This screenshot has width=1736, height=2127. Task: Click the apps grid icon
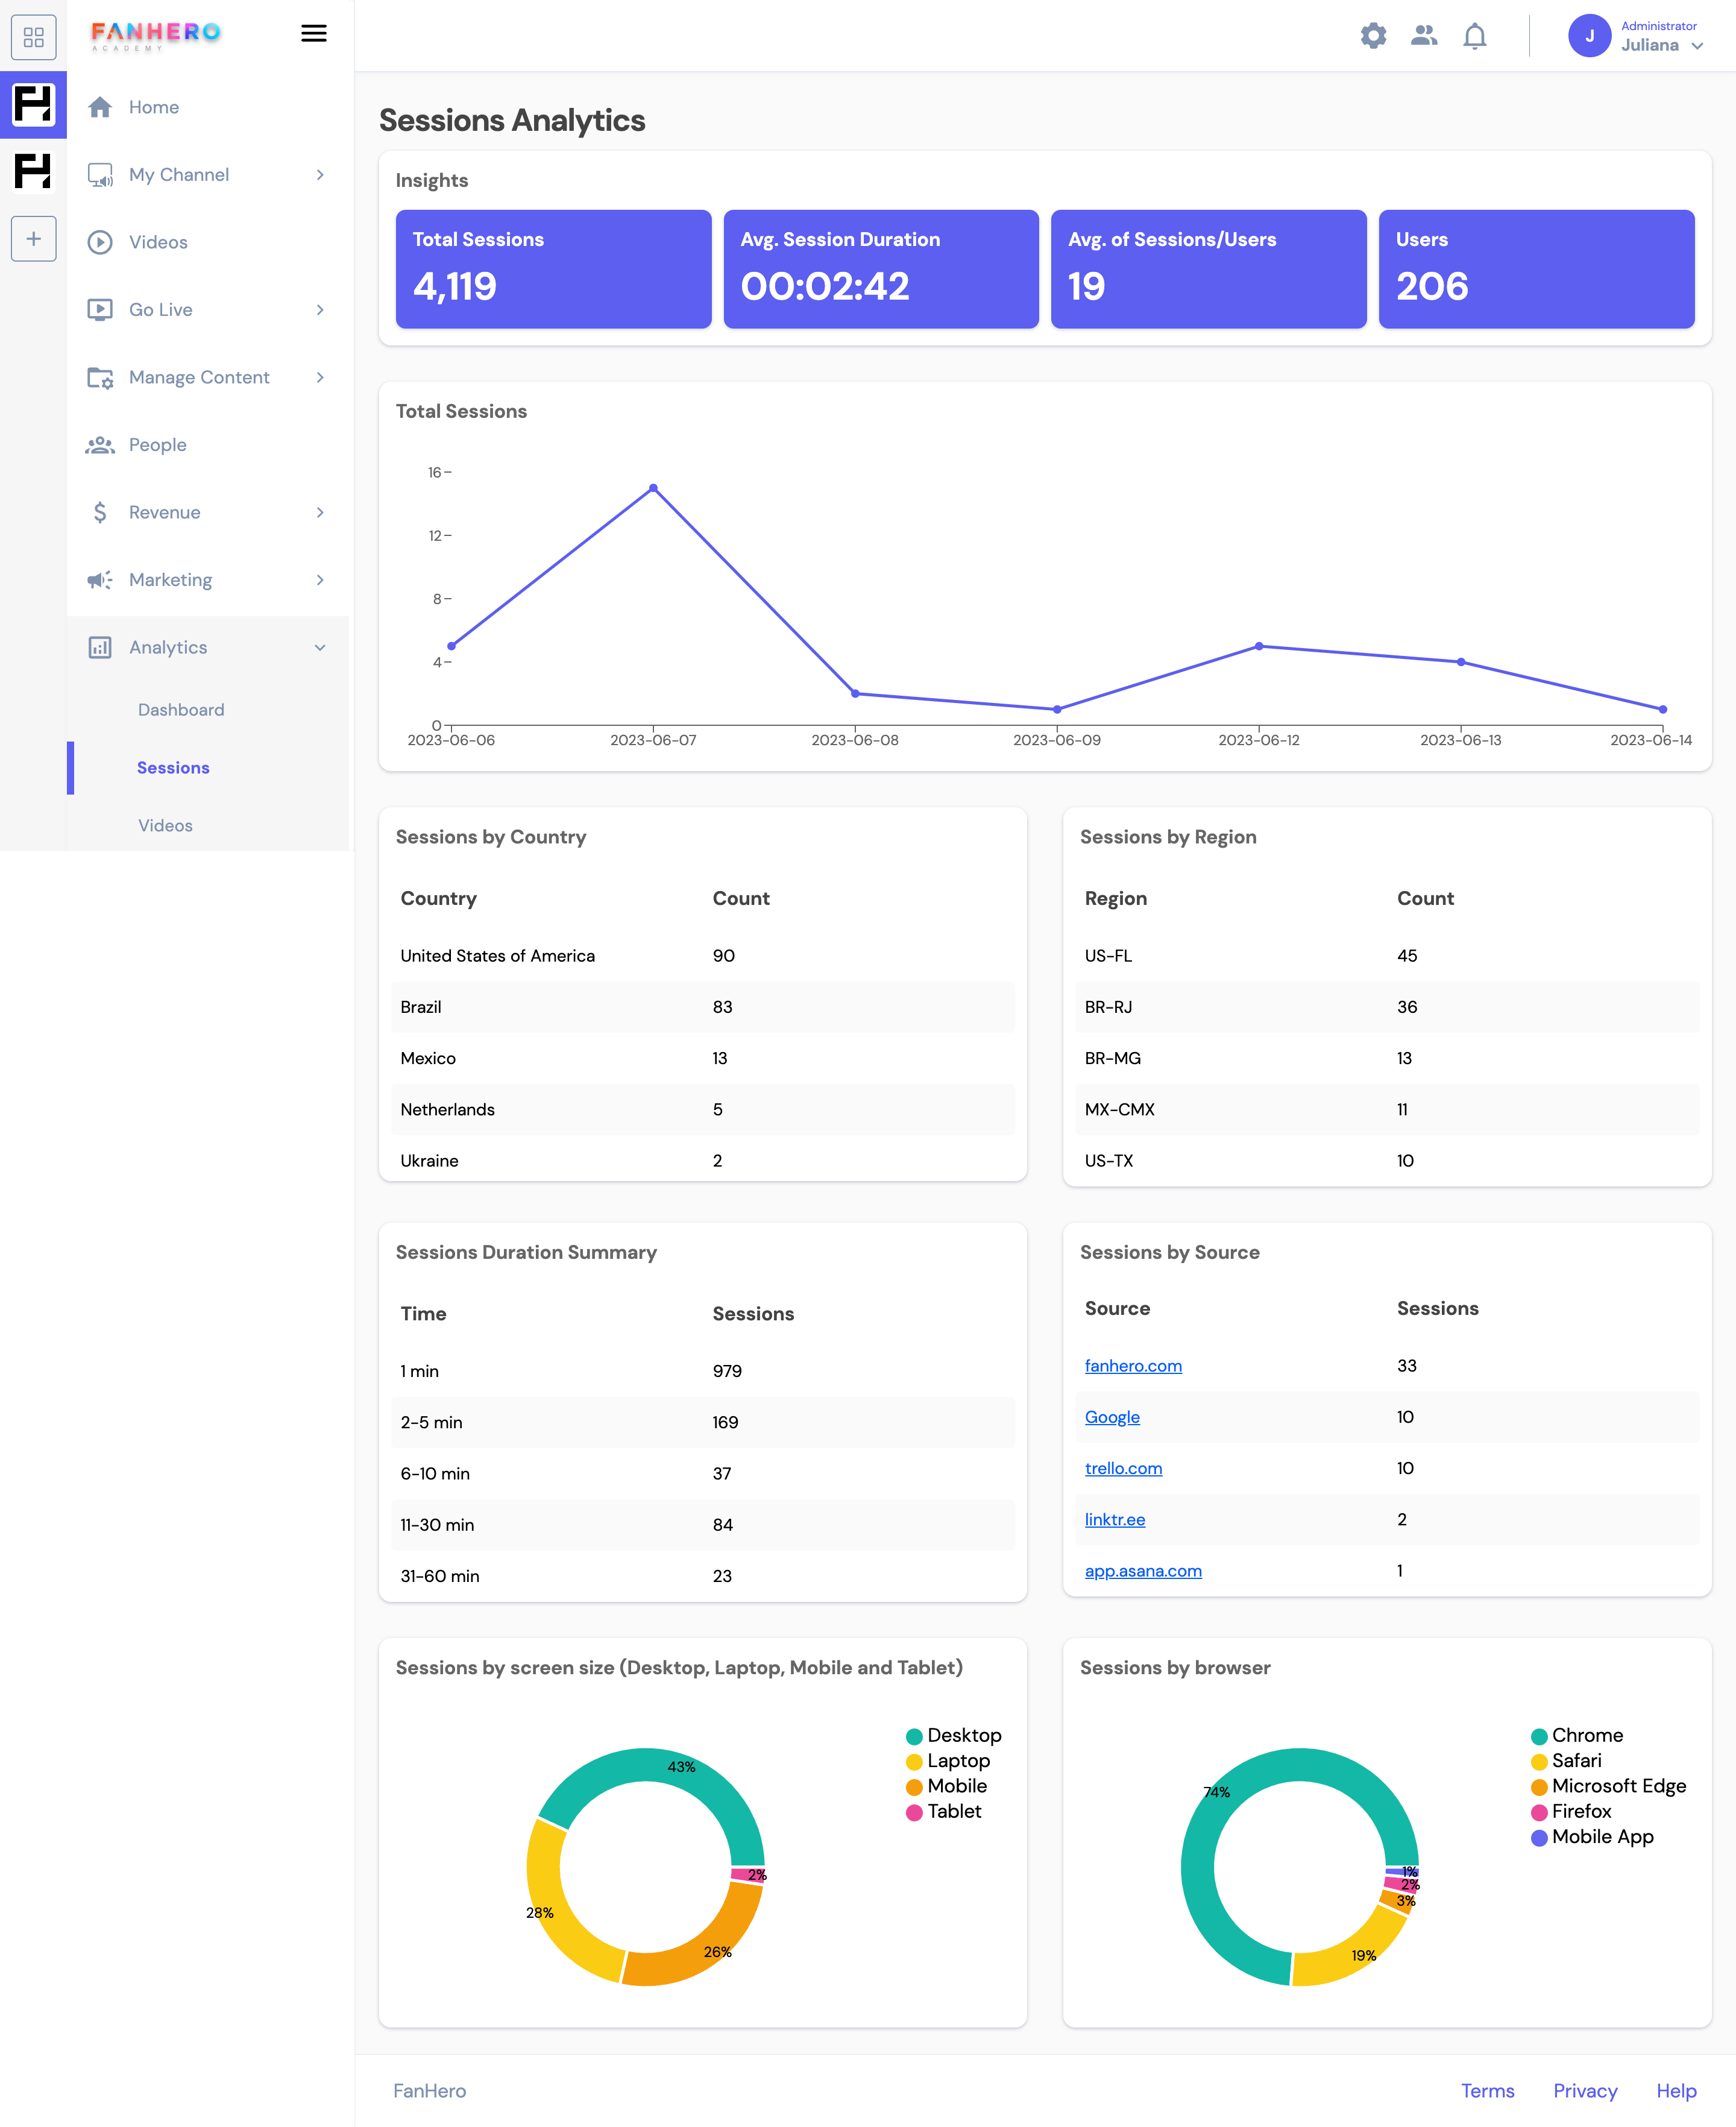(x=33, y=37)
